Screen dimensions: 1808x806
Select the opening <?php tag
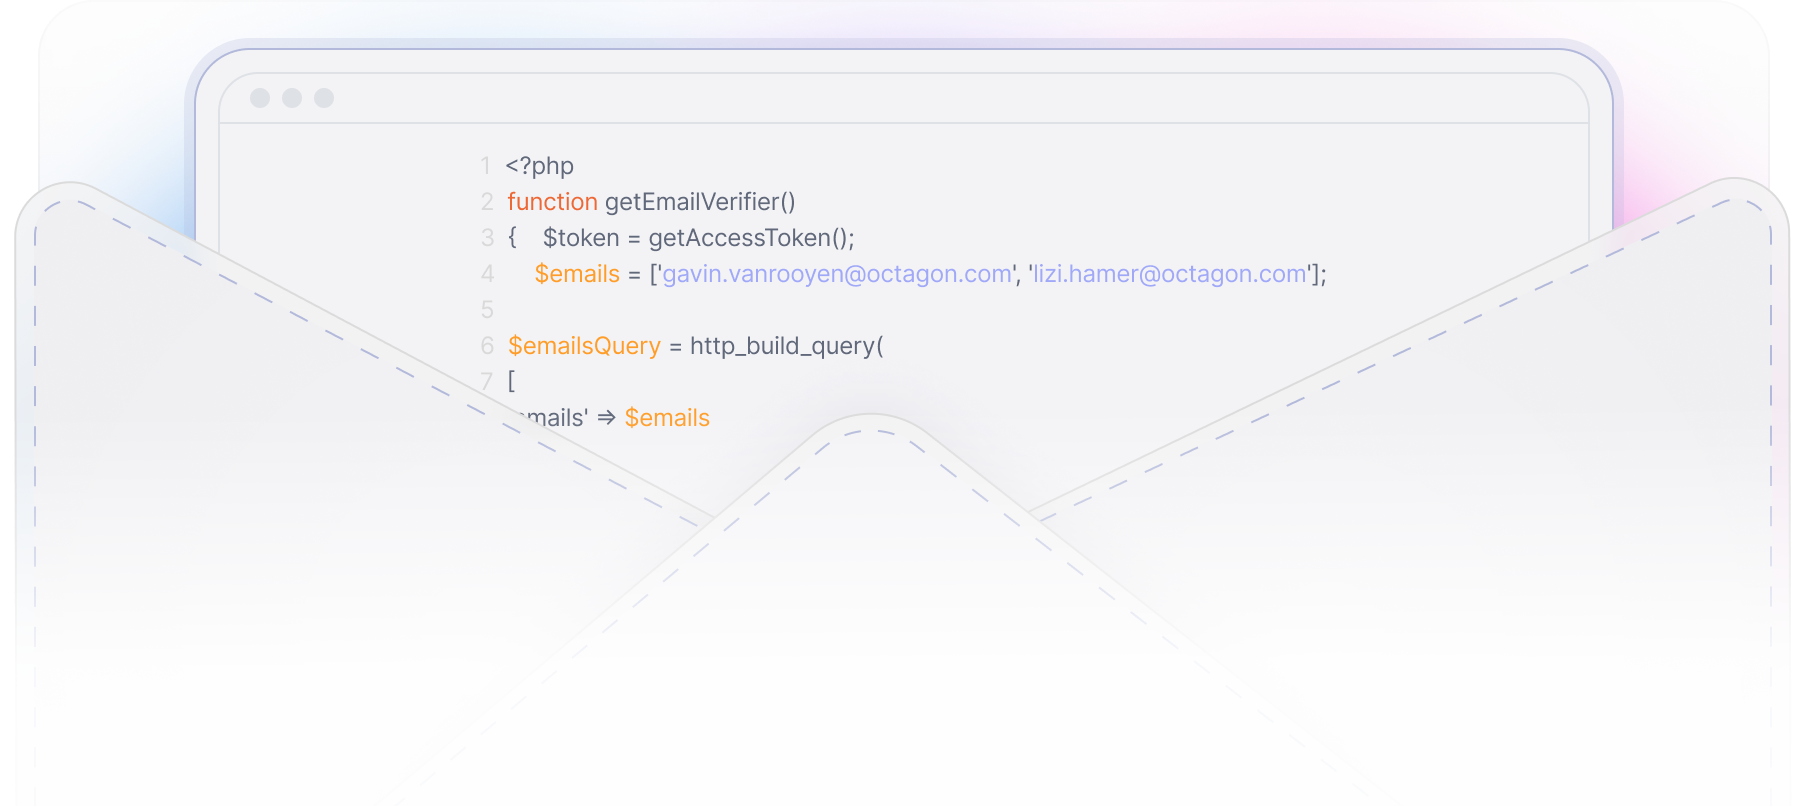pyautogui.click(x=540, y=166)
